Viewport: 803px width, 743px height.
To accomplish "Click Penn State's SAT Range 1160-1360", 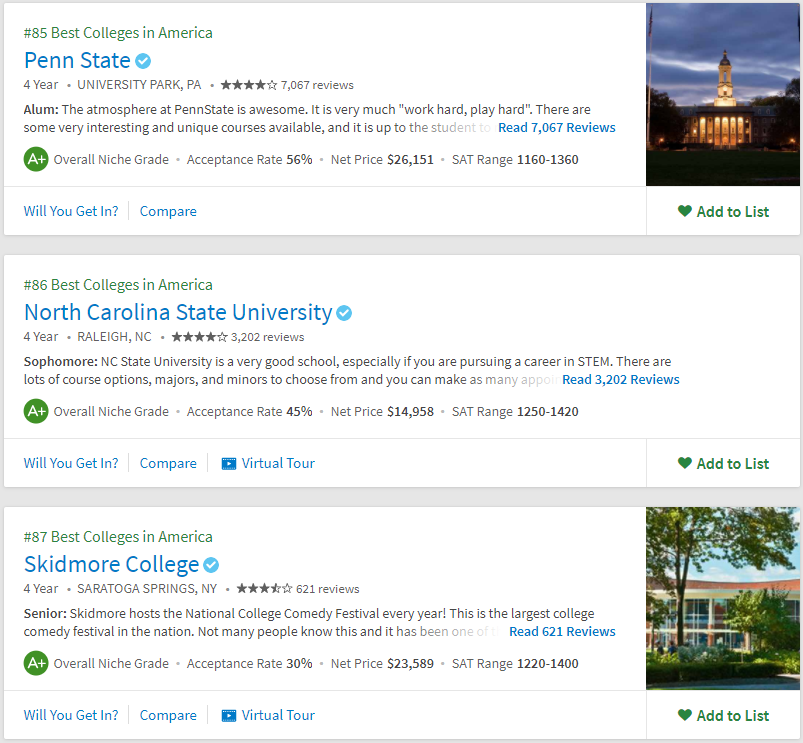I will (x=515, y=160).
